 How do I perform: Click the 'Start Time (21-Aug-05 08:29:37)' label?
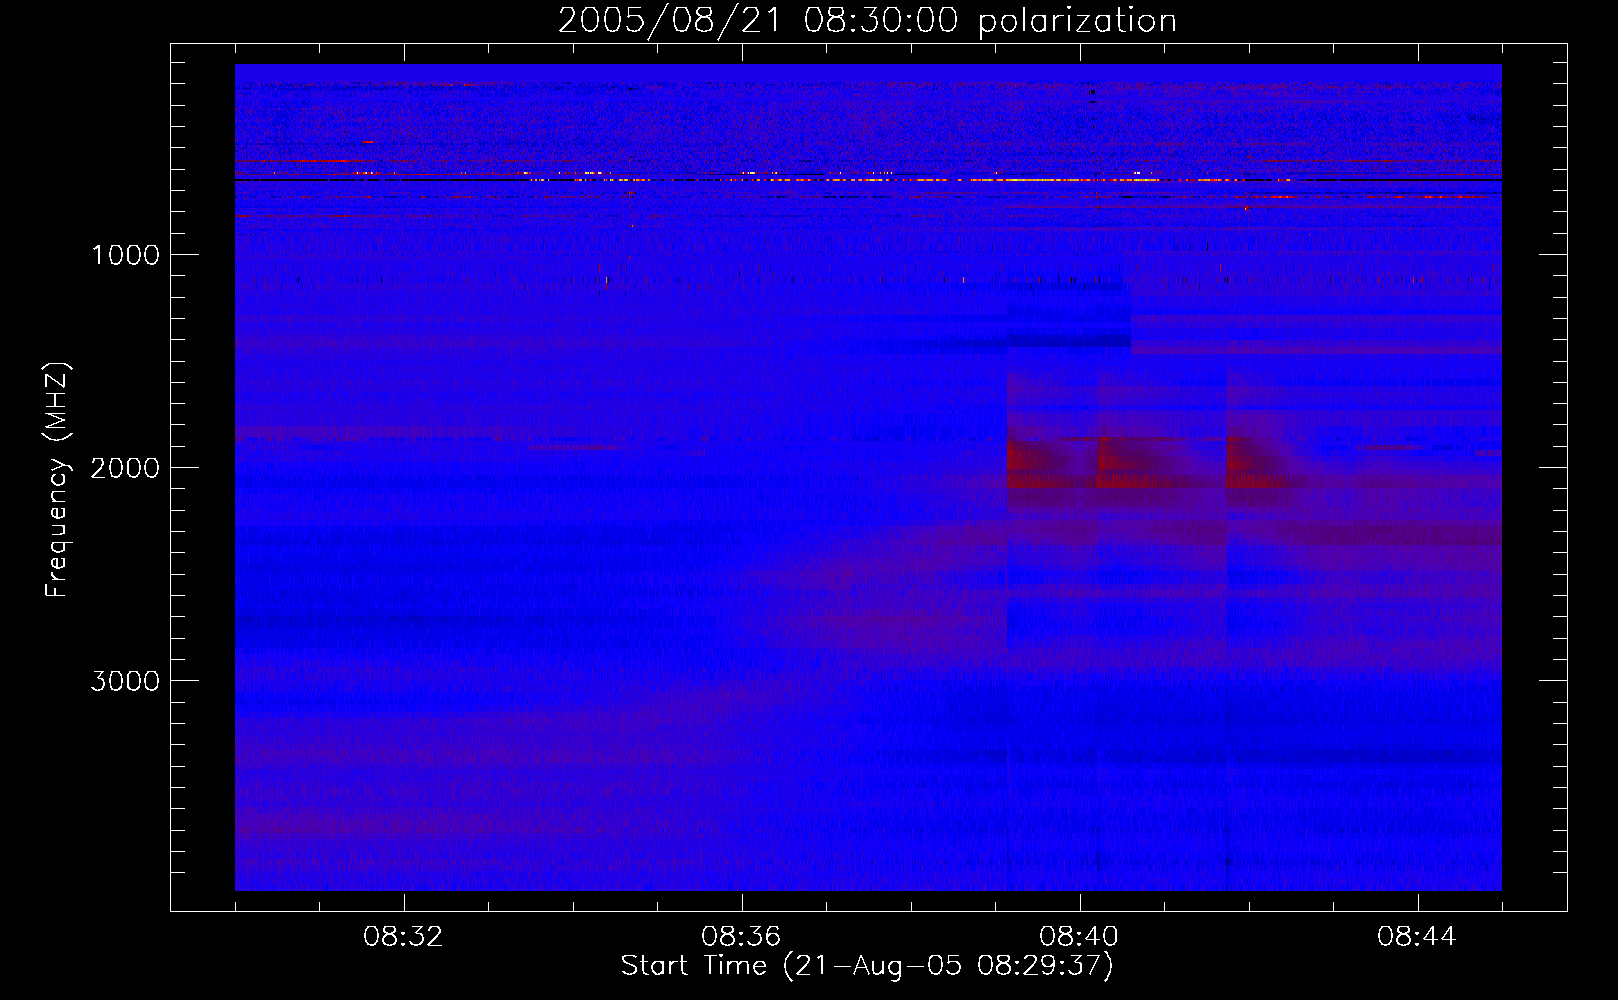click(867, 966)
